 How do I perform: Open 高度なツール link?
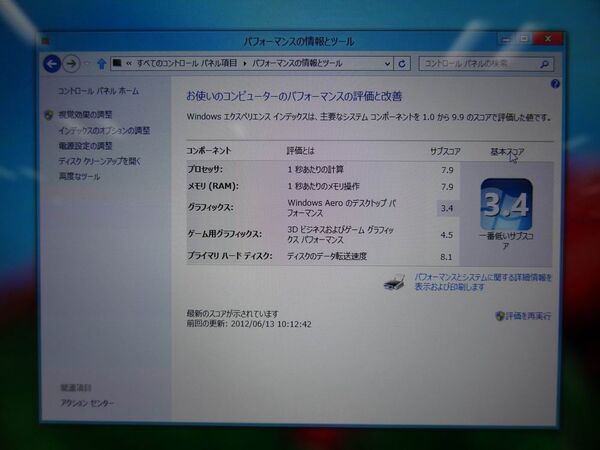tap(80, 176)
